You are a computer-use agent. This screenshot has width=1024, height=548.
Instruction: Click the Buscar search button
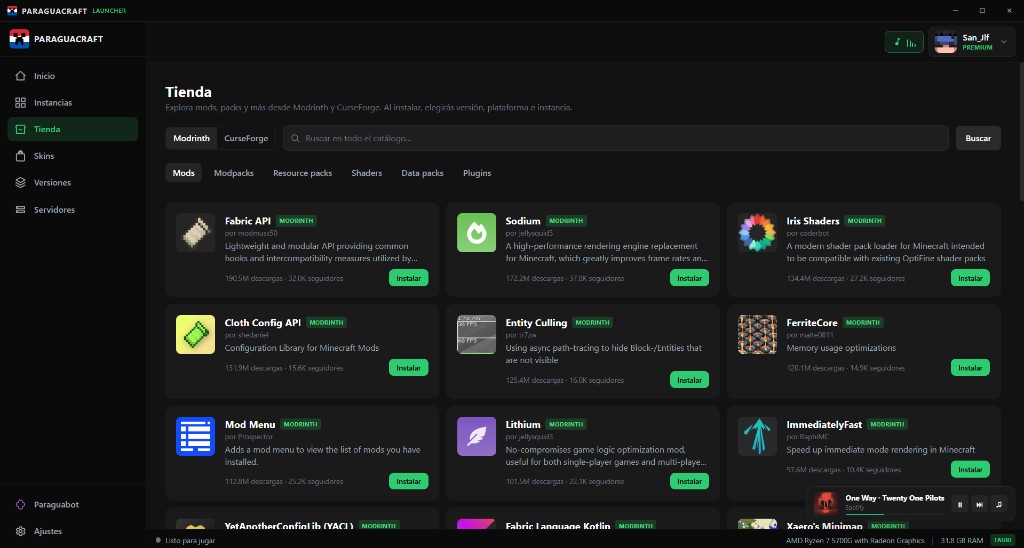click(x=978, y=138)
